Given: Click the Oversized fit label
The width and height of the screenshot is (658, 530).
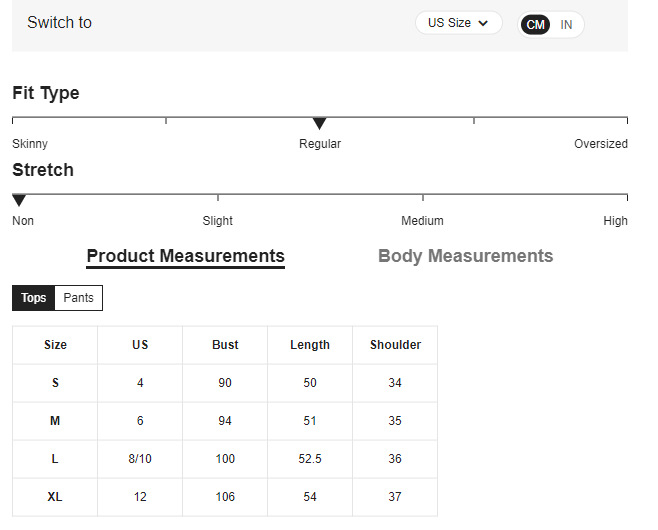Looking at the screenshot, I should [x=600, y=144].
